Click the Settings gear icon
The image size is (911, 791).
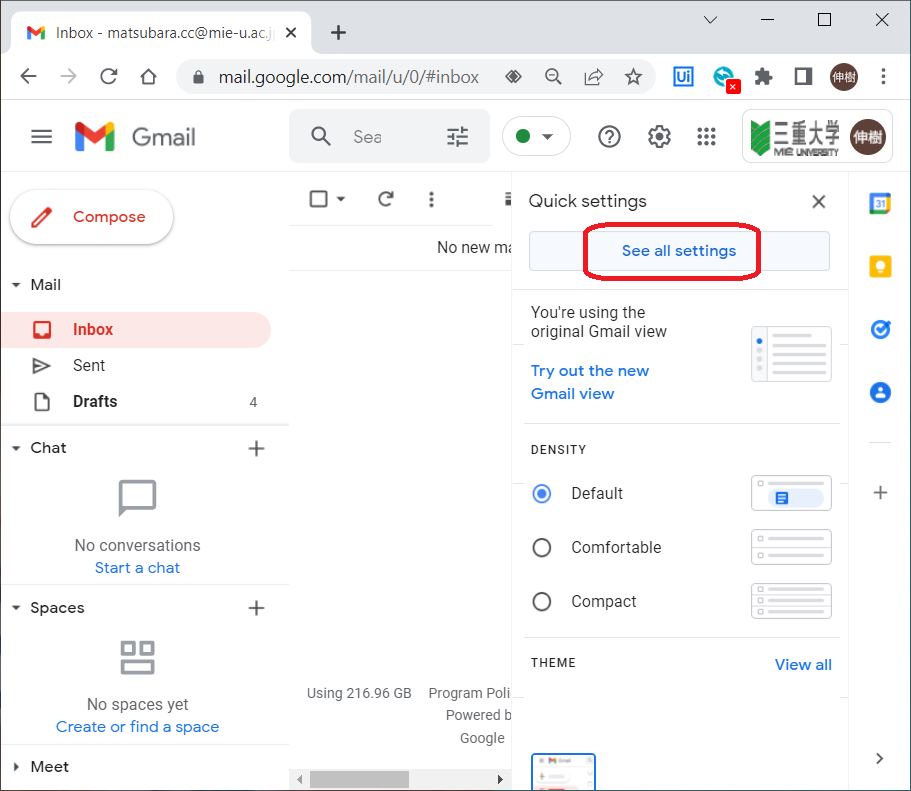click(659, 137)
